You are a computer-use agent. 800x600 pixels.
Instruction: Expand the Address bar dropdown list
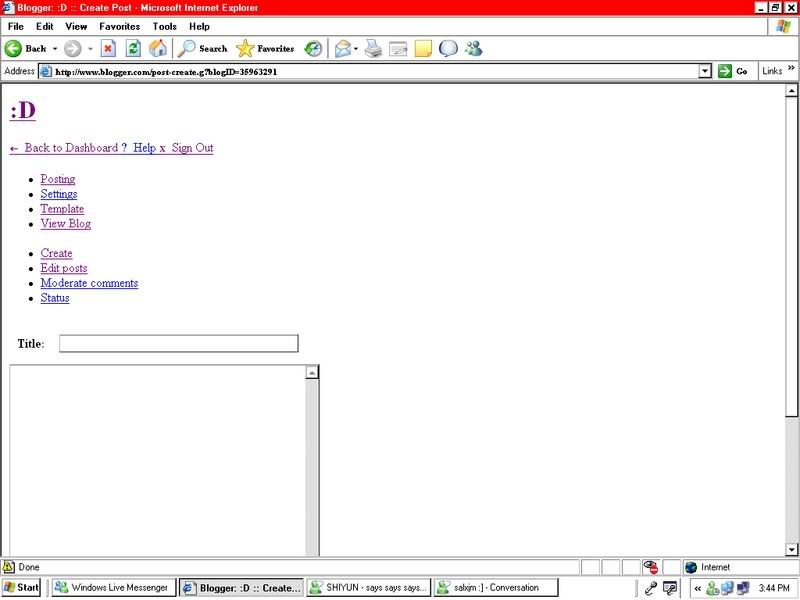704,71
